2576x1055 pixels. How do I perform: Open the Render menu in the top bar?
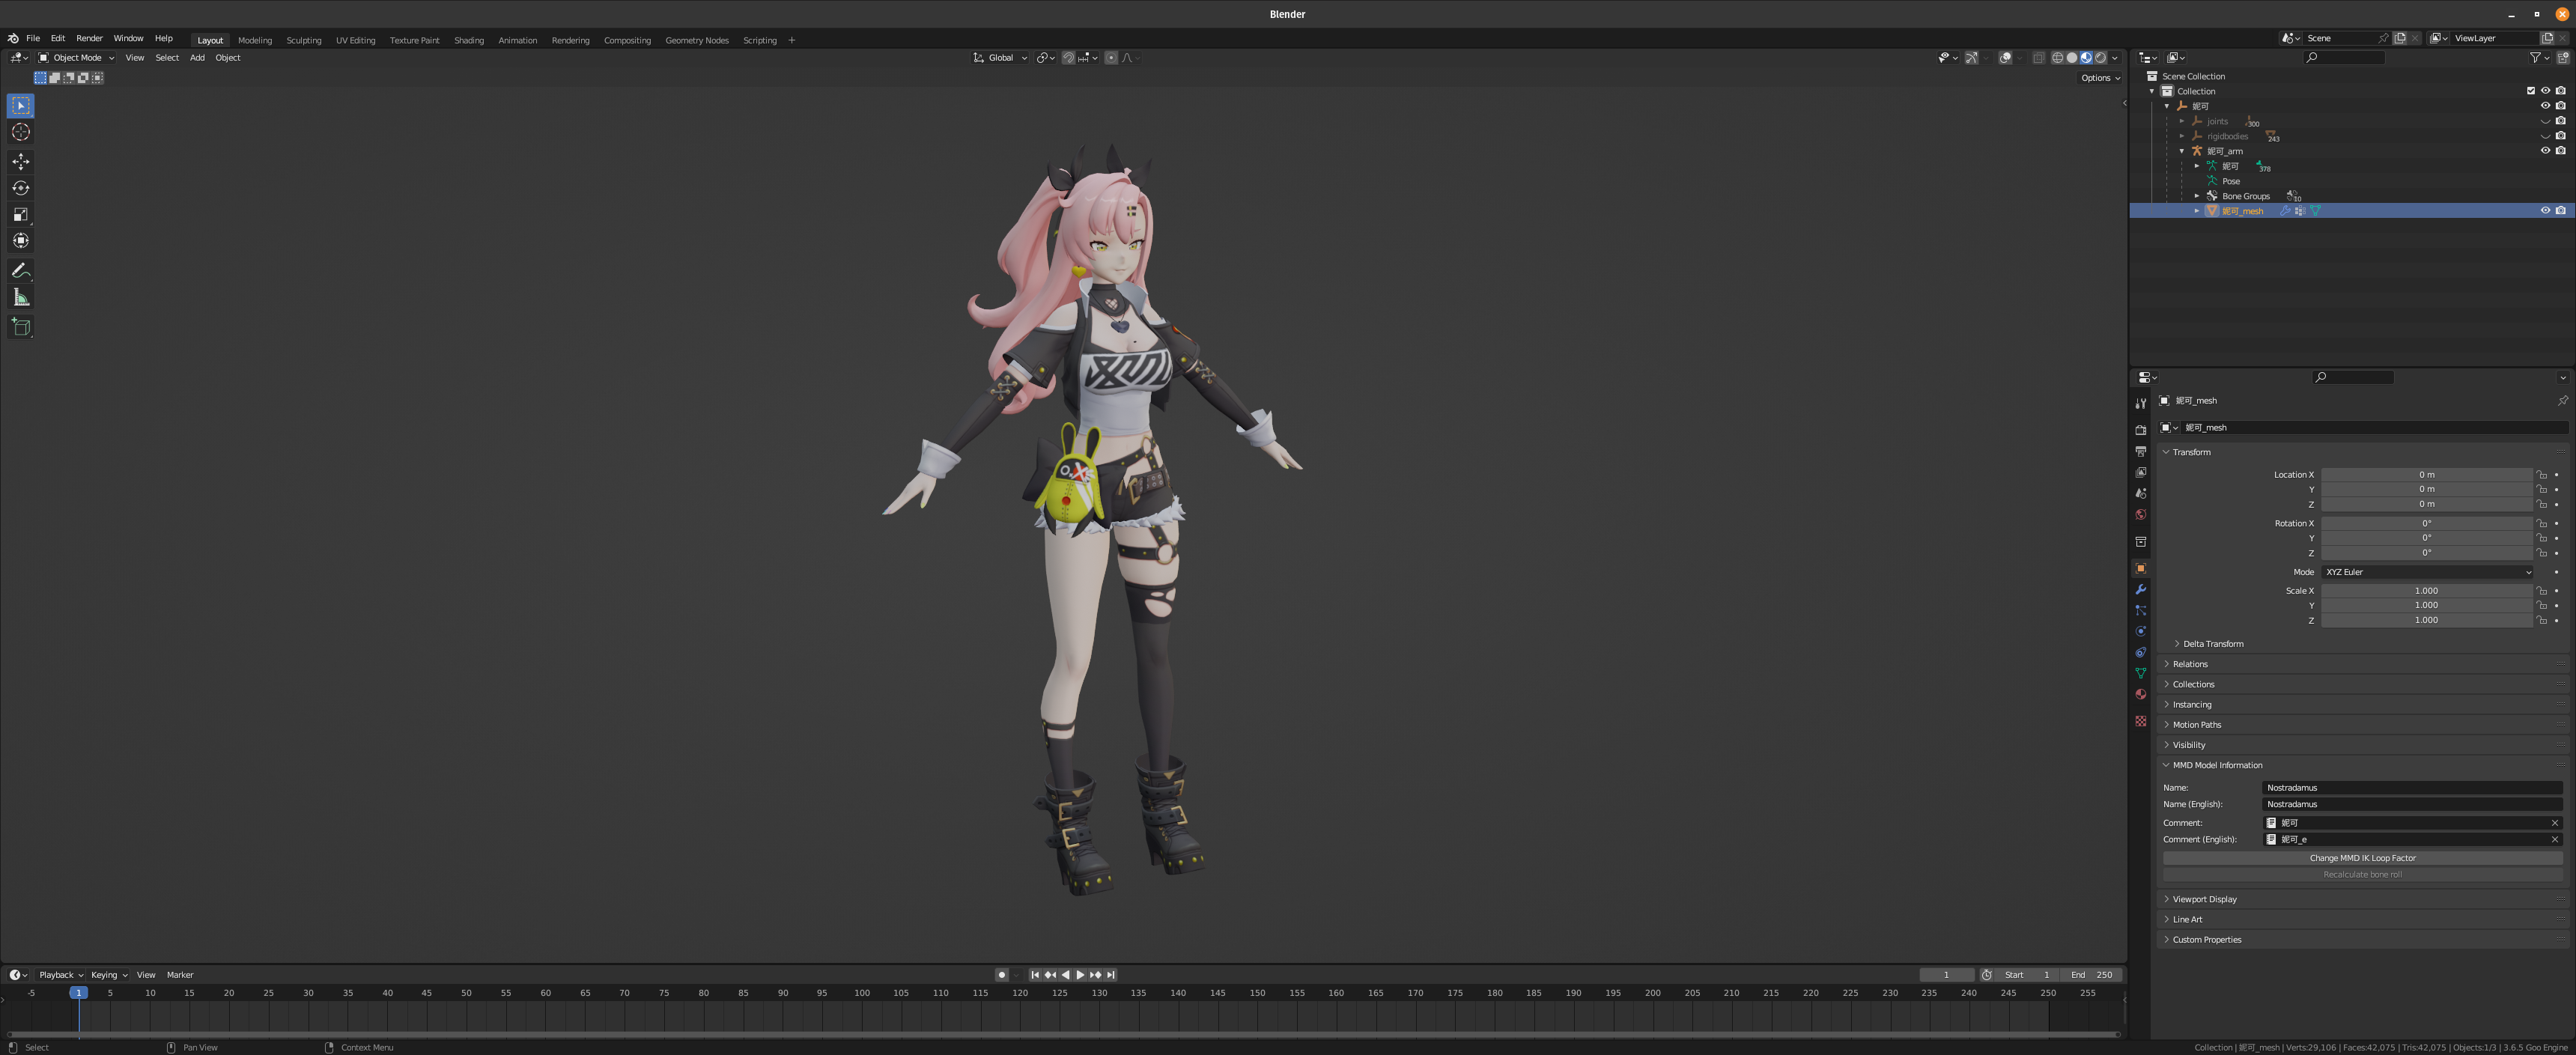click(x=89, y=38)
